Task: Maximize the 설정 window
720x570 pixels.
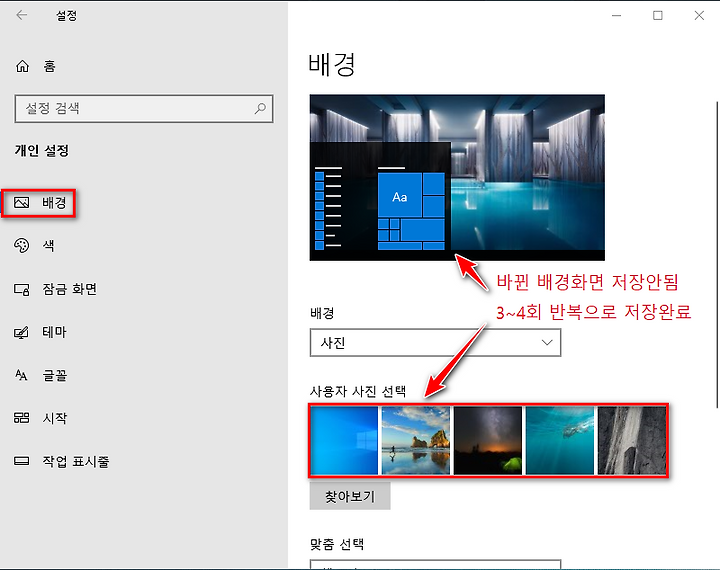Action: coord(658,16)
